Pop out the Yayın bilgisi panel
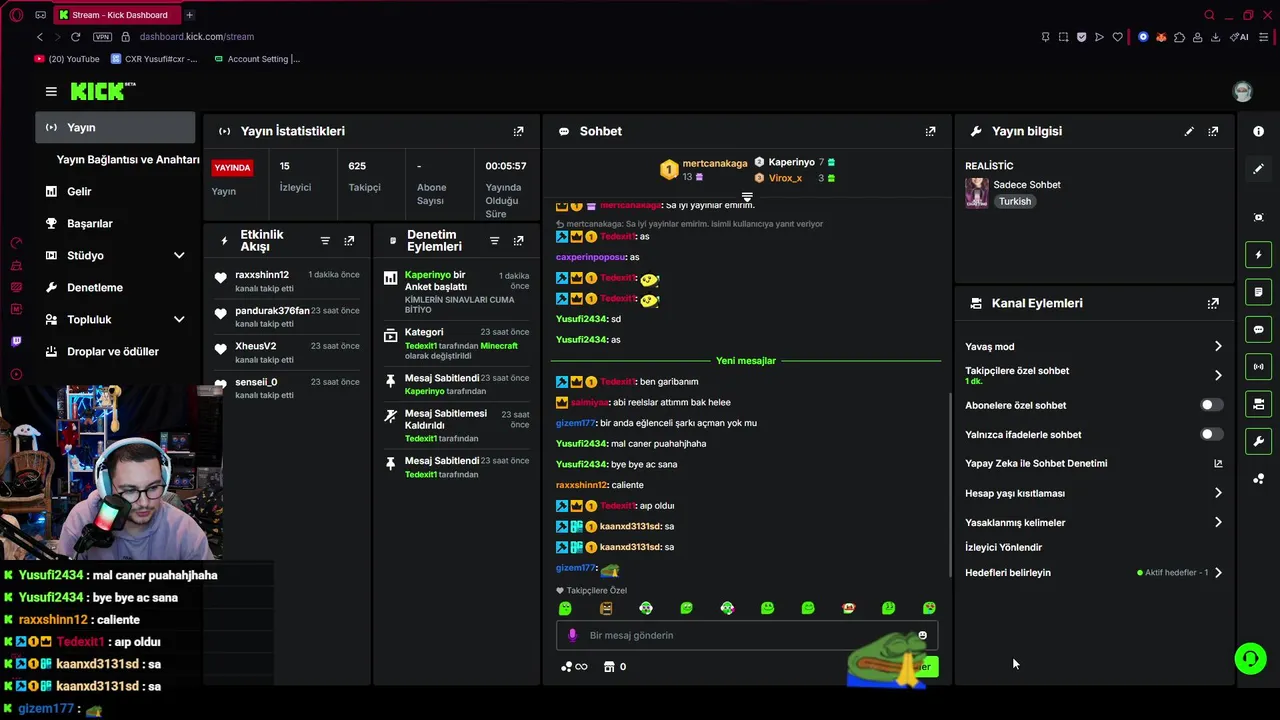The width and height of the screenshot is (1280, 720). [x=1213, y=131]
